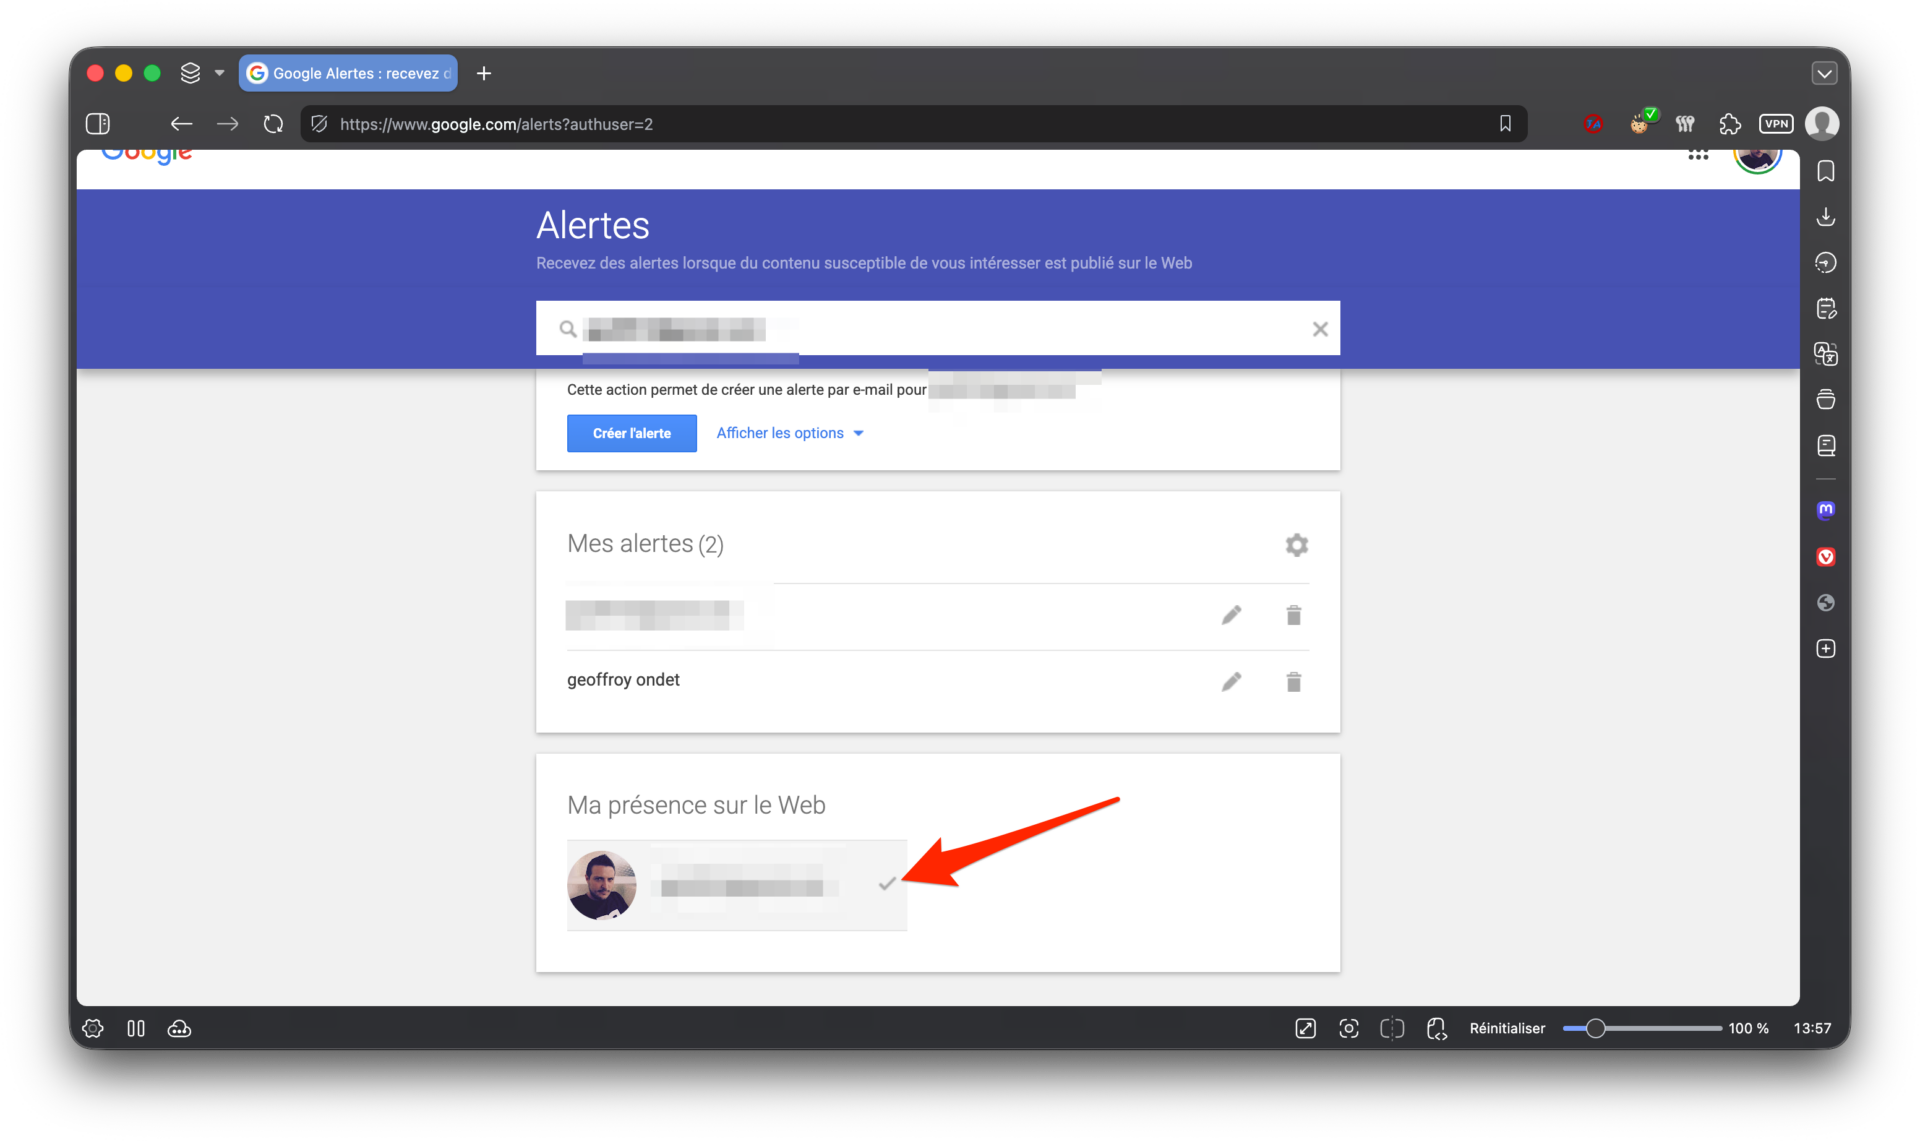Viewport: 1920px width, 1141px height.
Task: Open the cookie extension with green badge
Action: click(1641, 122)
